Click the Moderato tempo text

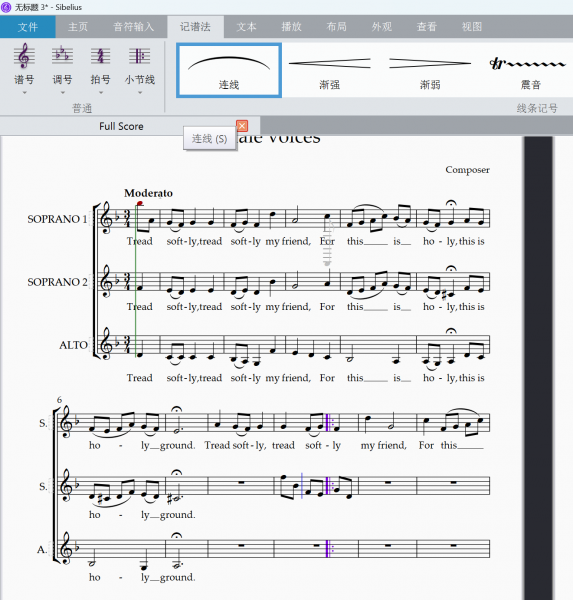[x=149, y=193]
